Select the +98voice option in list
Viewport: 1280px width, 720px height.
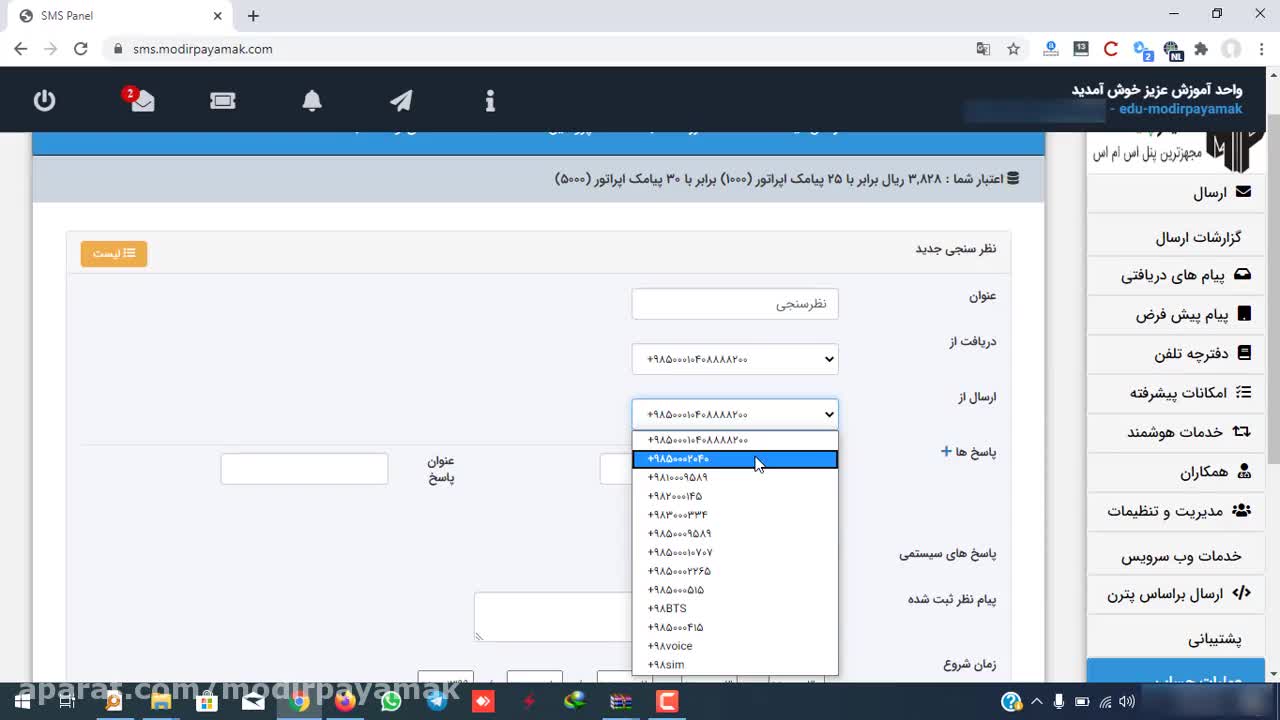click(x=670, y=646)
